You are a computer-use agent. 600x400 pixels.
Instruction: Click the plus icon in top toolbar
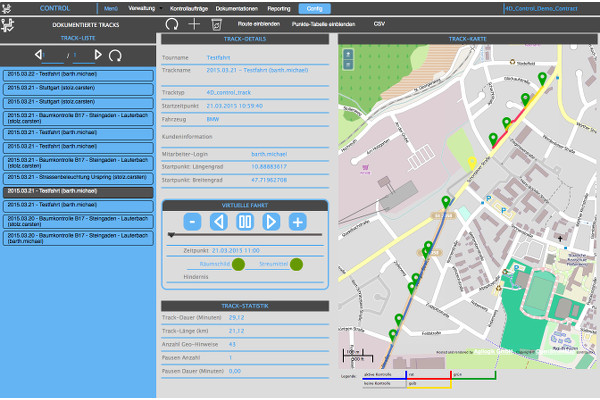tap(194, 23)
